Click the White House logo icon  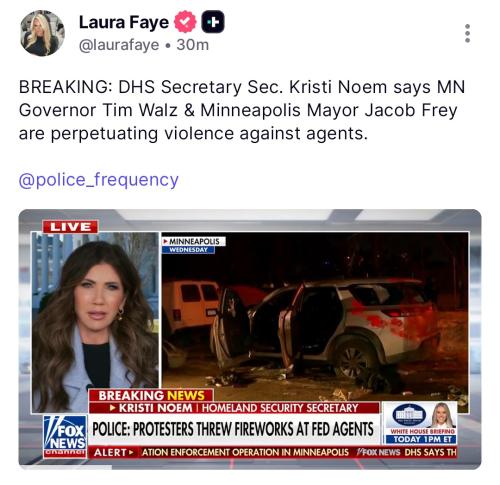(409, 415)
